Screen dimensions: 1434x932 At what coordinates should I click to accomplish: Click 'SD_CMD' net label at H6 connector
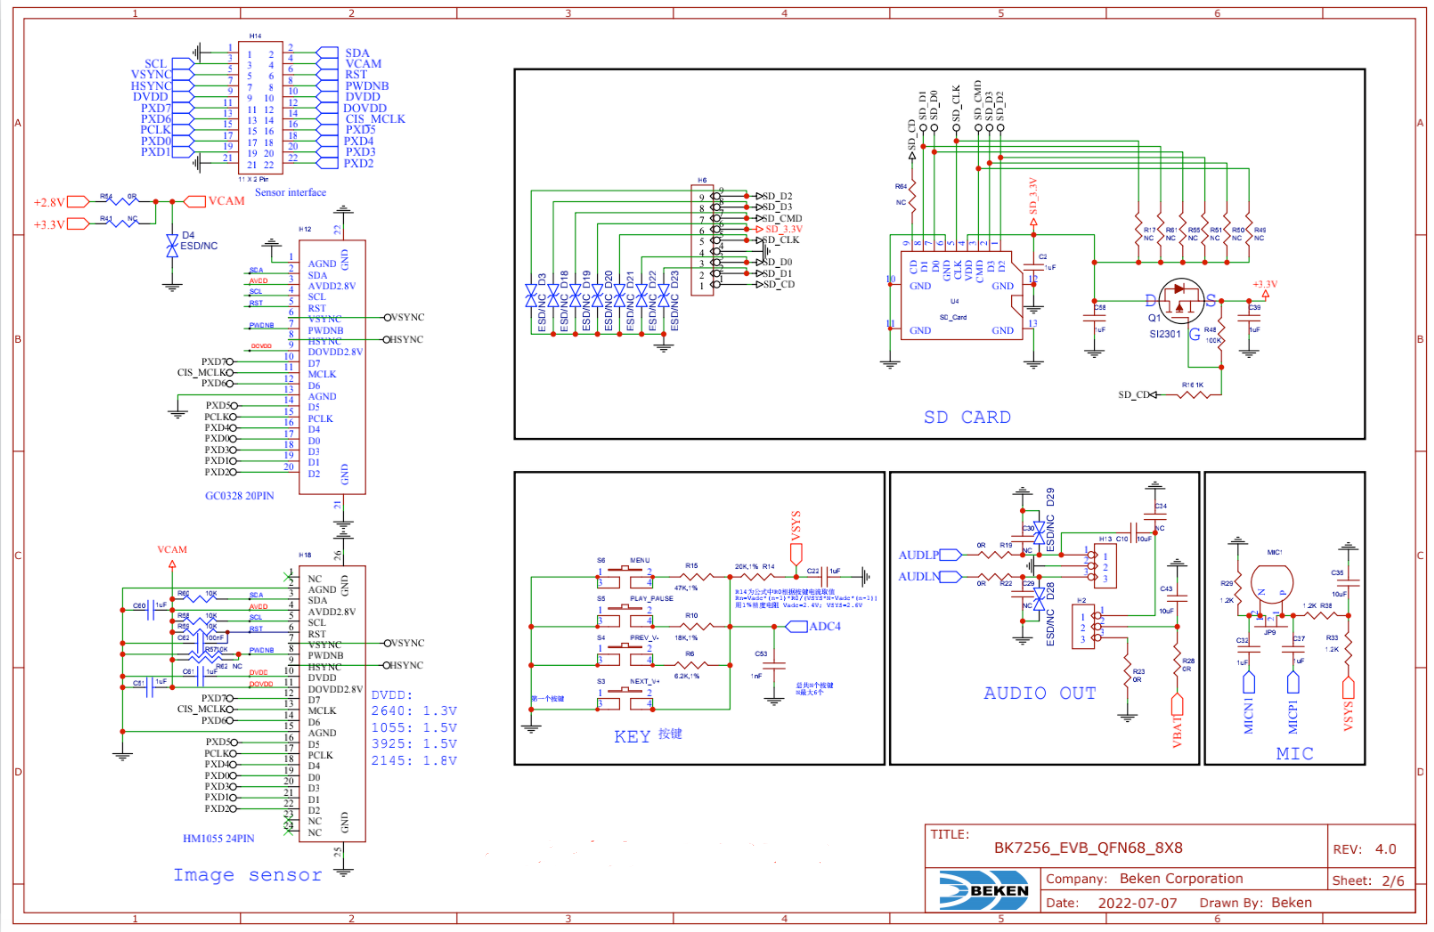[783, 218]
